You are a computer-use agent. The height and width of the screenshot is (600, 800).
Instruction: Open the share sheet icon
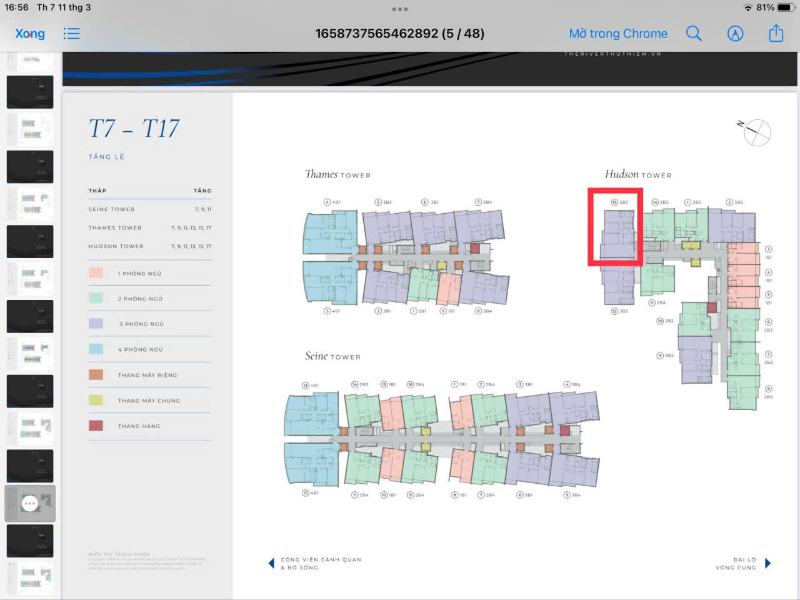(x=776, y=33)
